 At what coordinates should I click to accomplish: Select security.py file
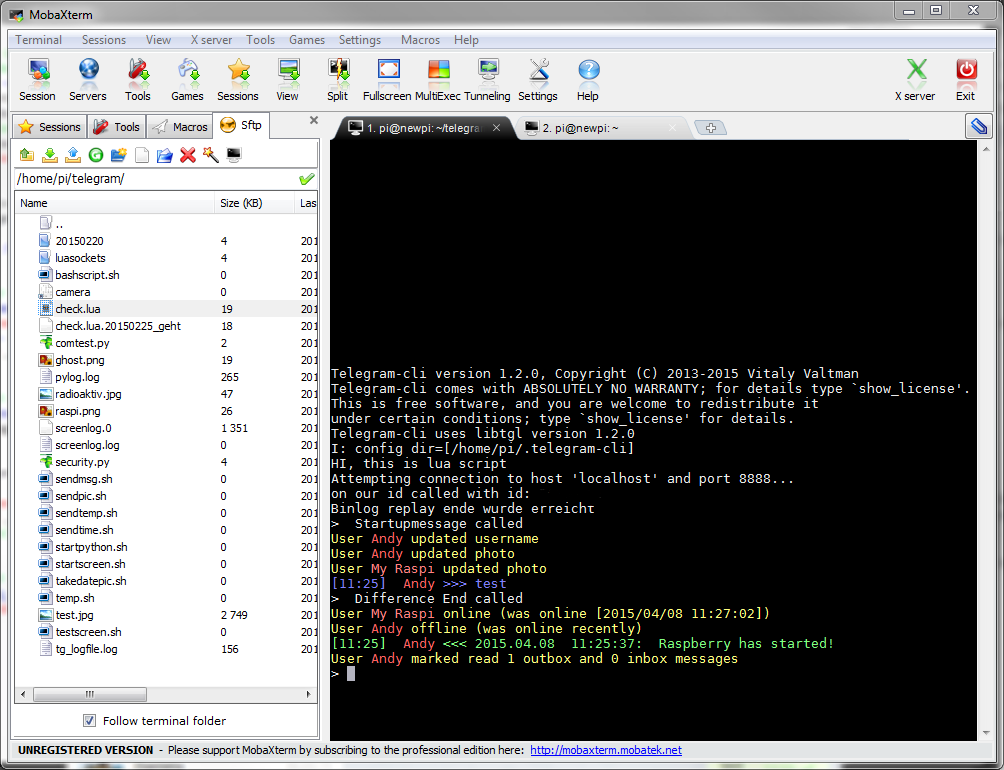click(82, 462)
